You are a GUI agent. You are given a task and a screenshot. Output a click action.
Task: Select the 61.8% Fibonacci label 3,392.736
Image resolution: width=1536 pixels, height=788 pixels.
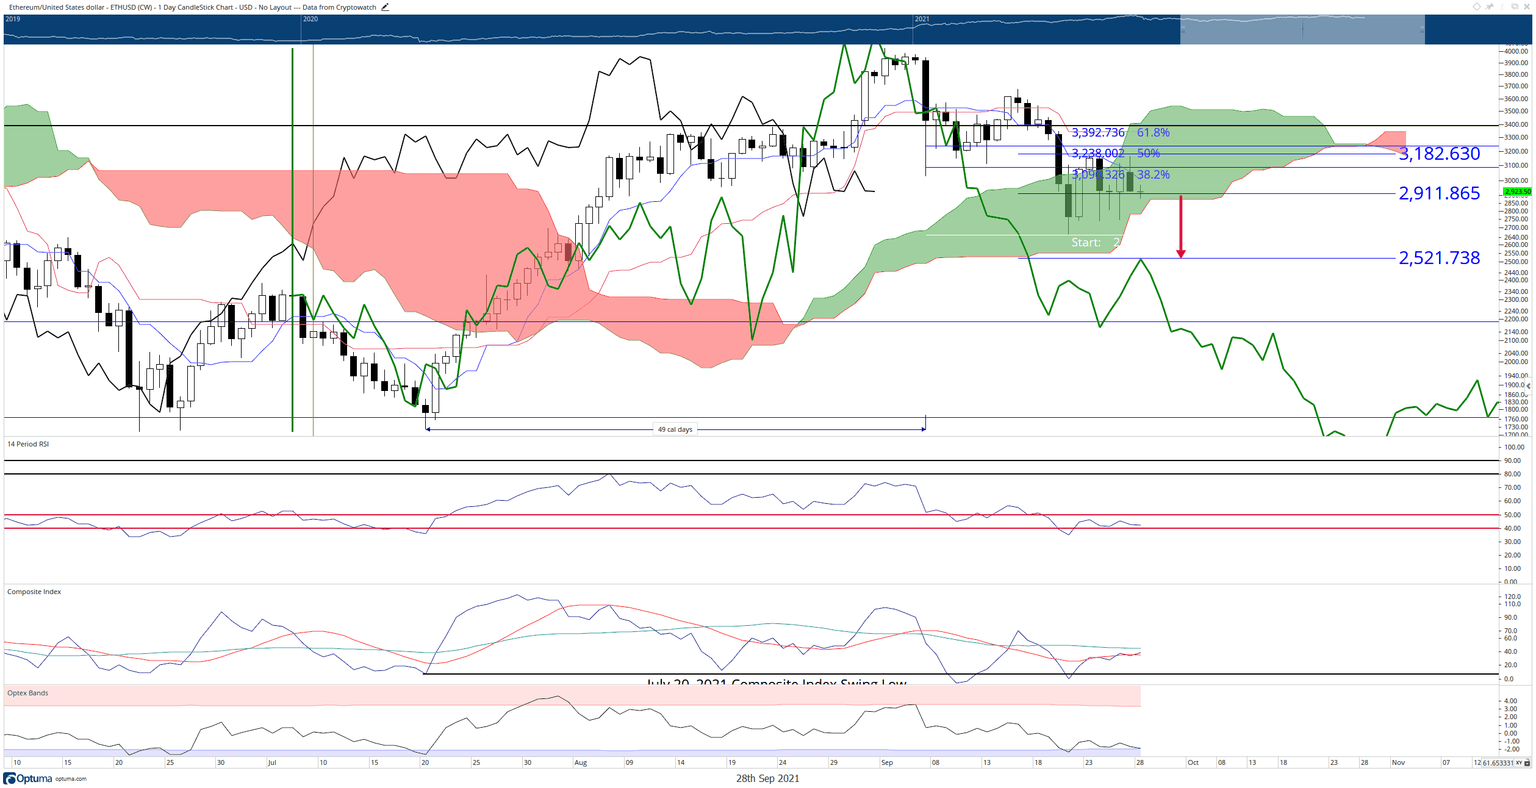pos(1120,132)
